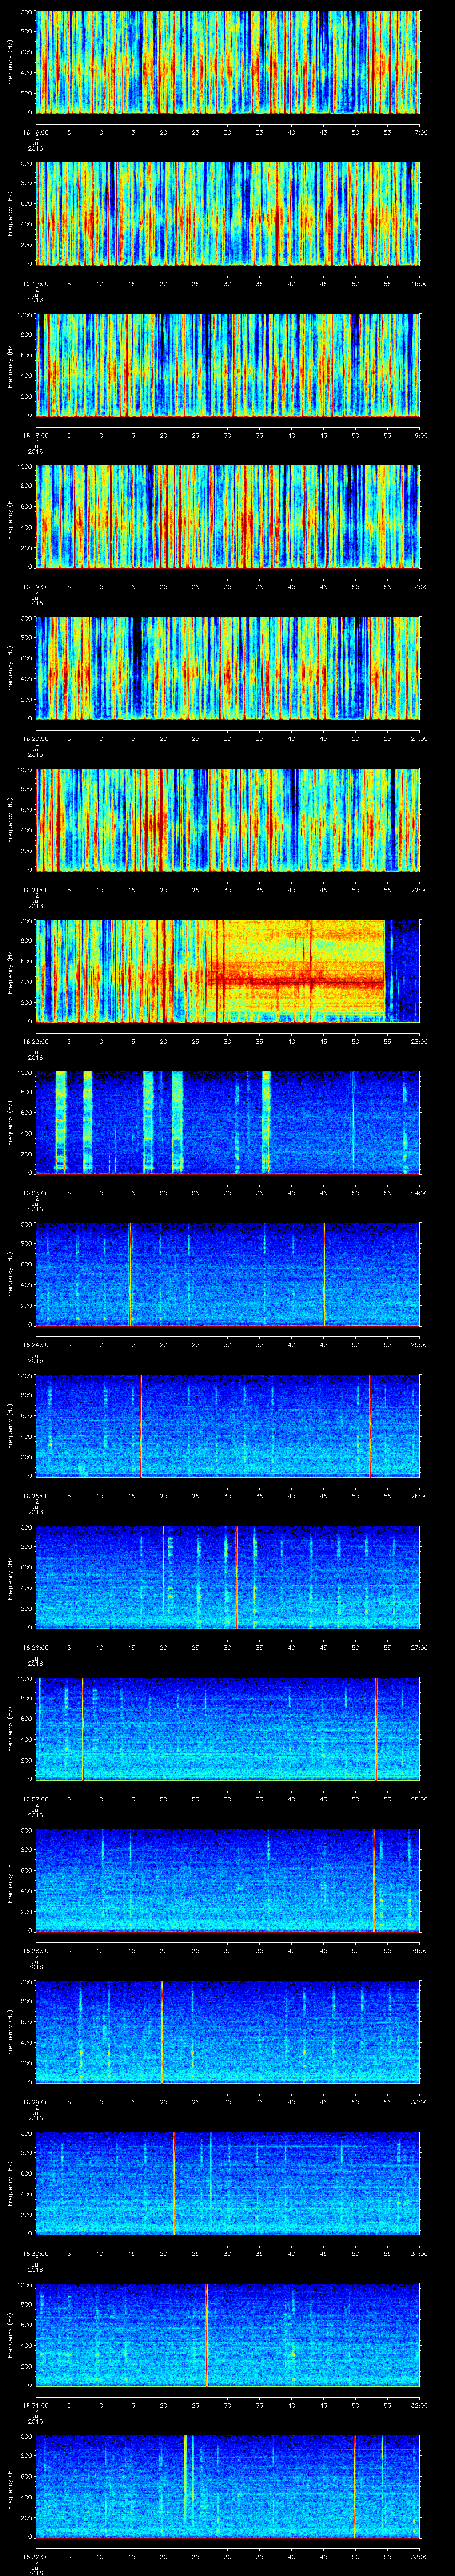
Task: Click the 16:31:00 start time label
Action: click(35, 2405)
